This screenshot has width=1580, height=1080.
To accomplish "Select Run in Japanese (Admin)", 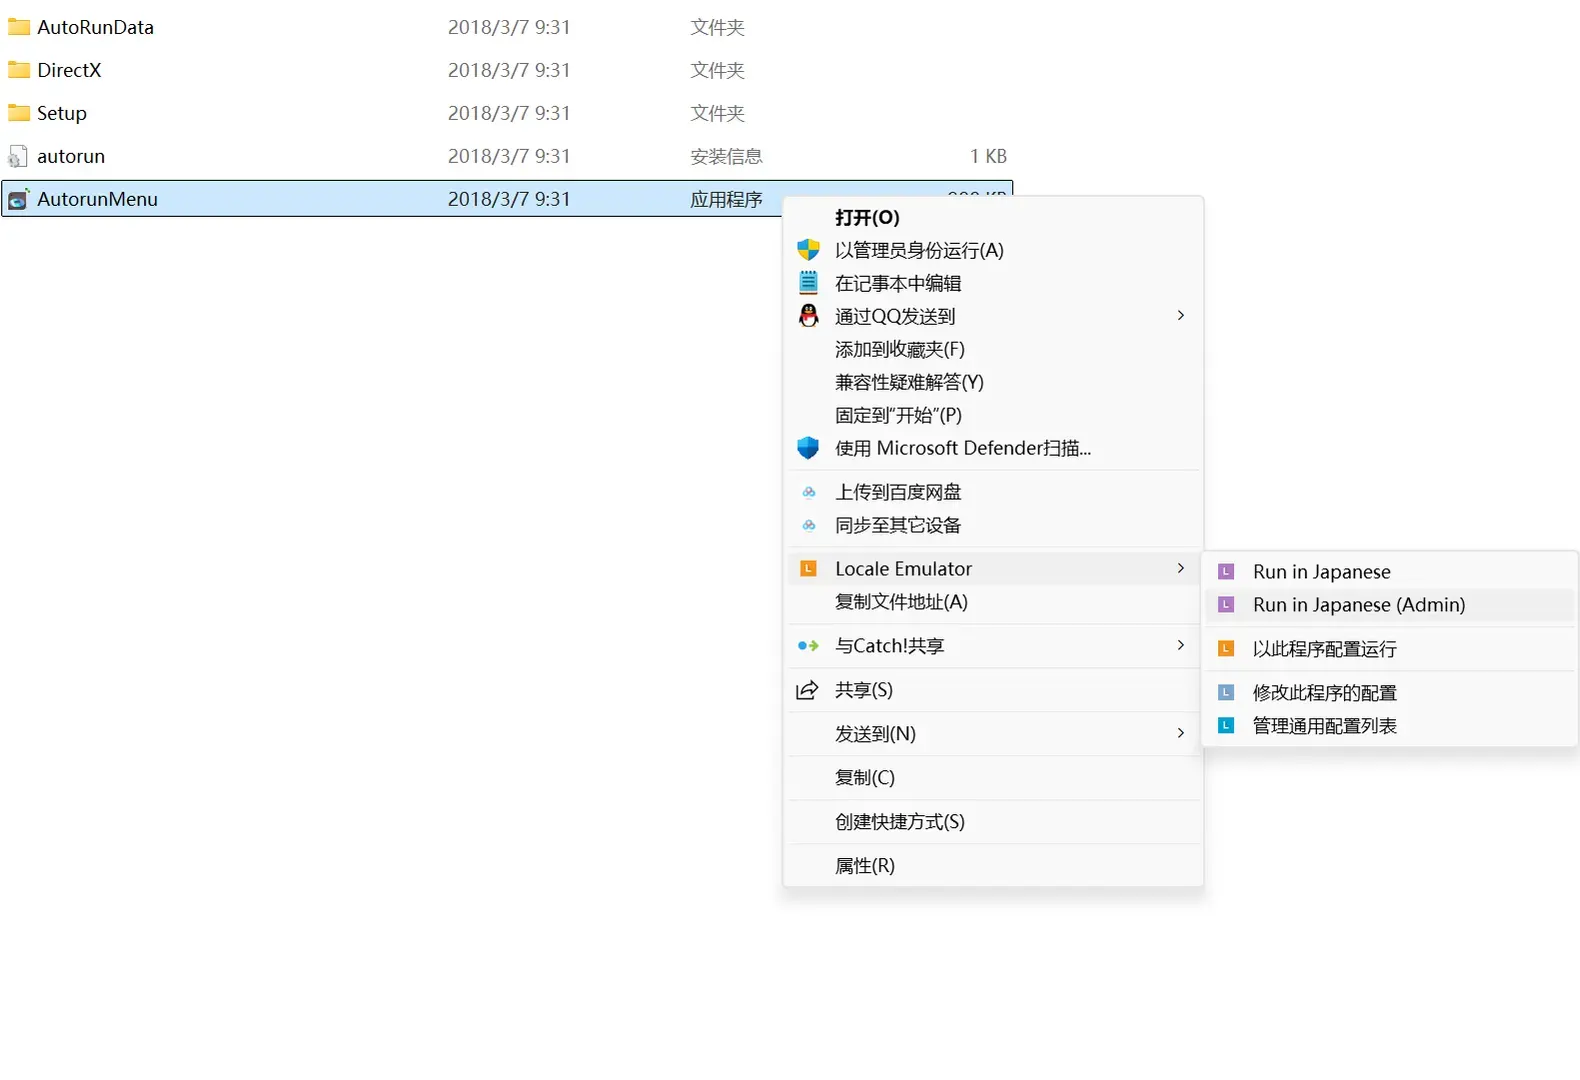I will pyautogui.click(x=1390, y=605).
